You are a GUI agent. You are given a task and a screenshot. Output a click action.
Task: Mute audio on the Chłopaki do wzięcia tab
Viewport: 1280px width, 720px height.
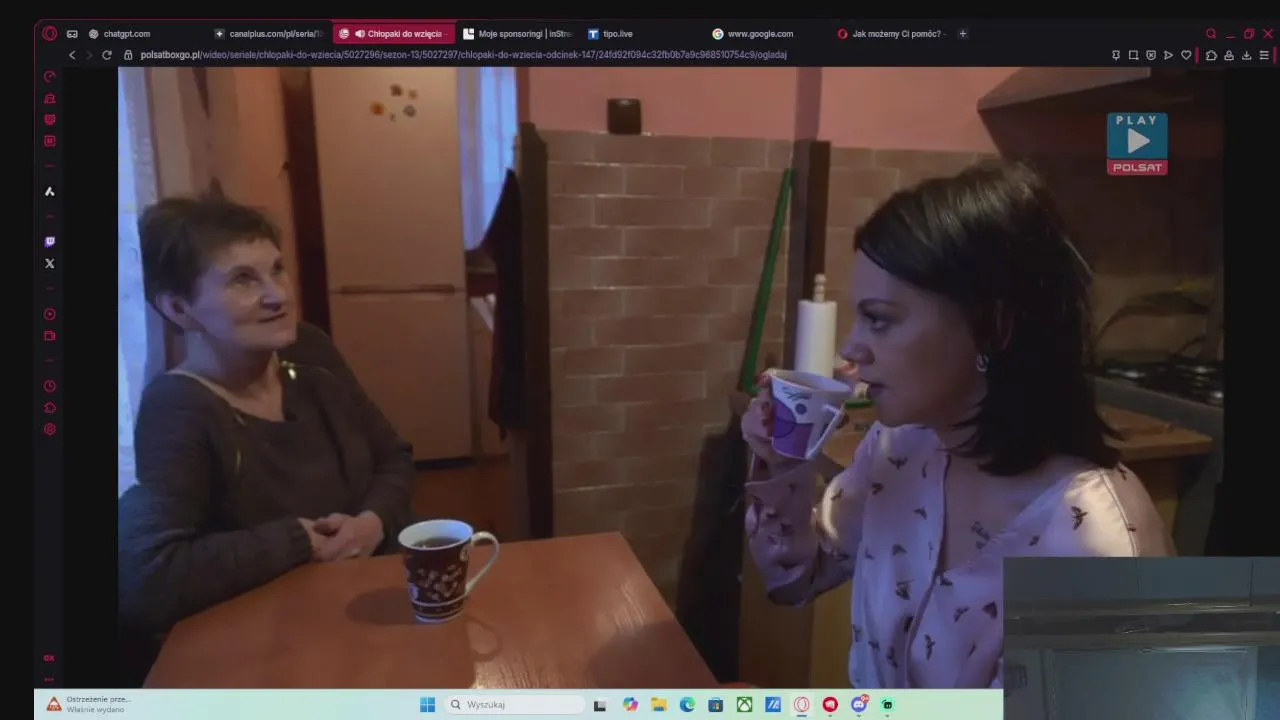tap(360, 34)
